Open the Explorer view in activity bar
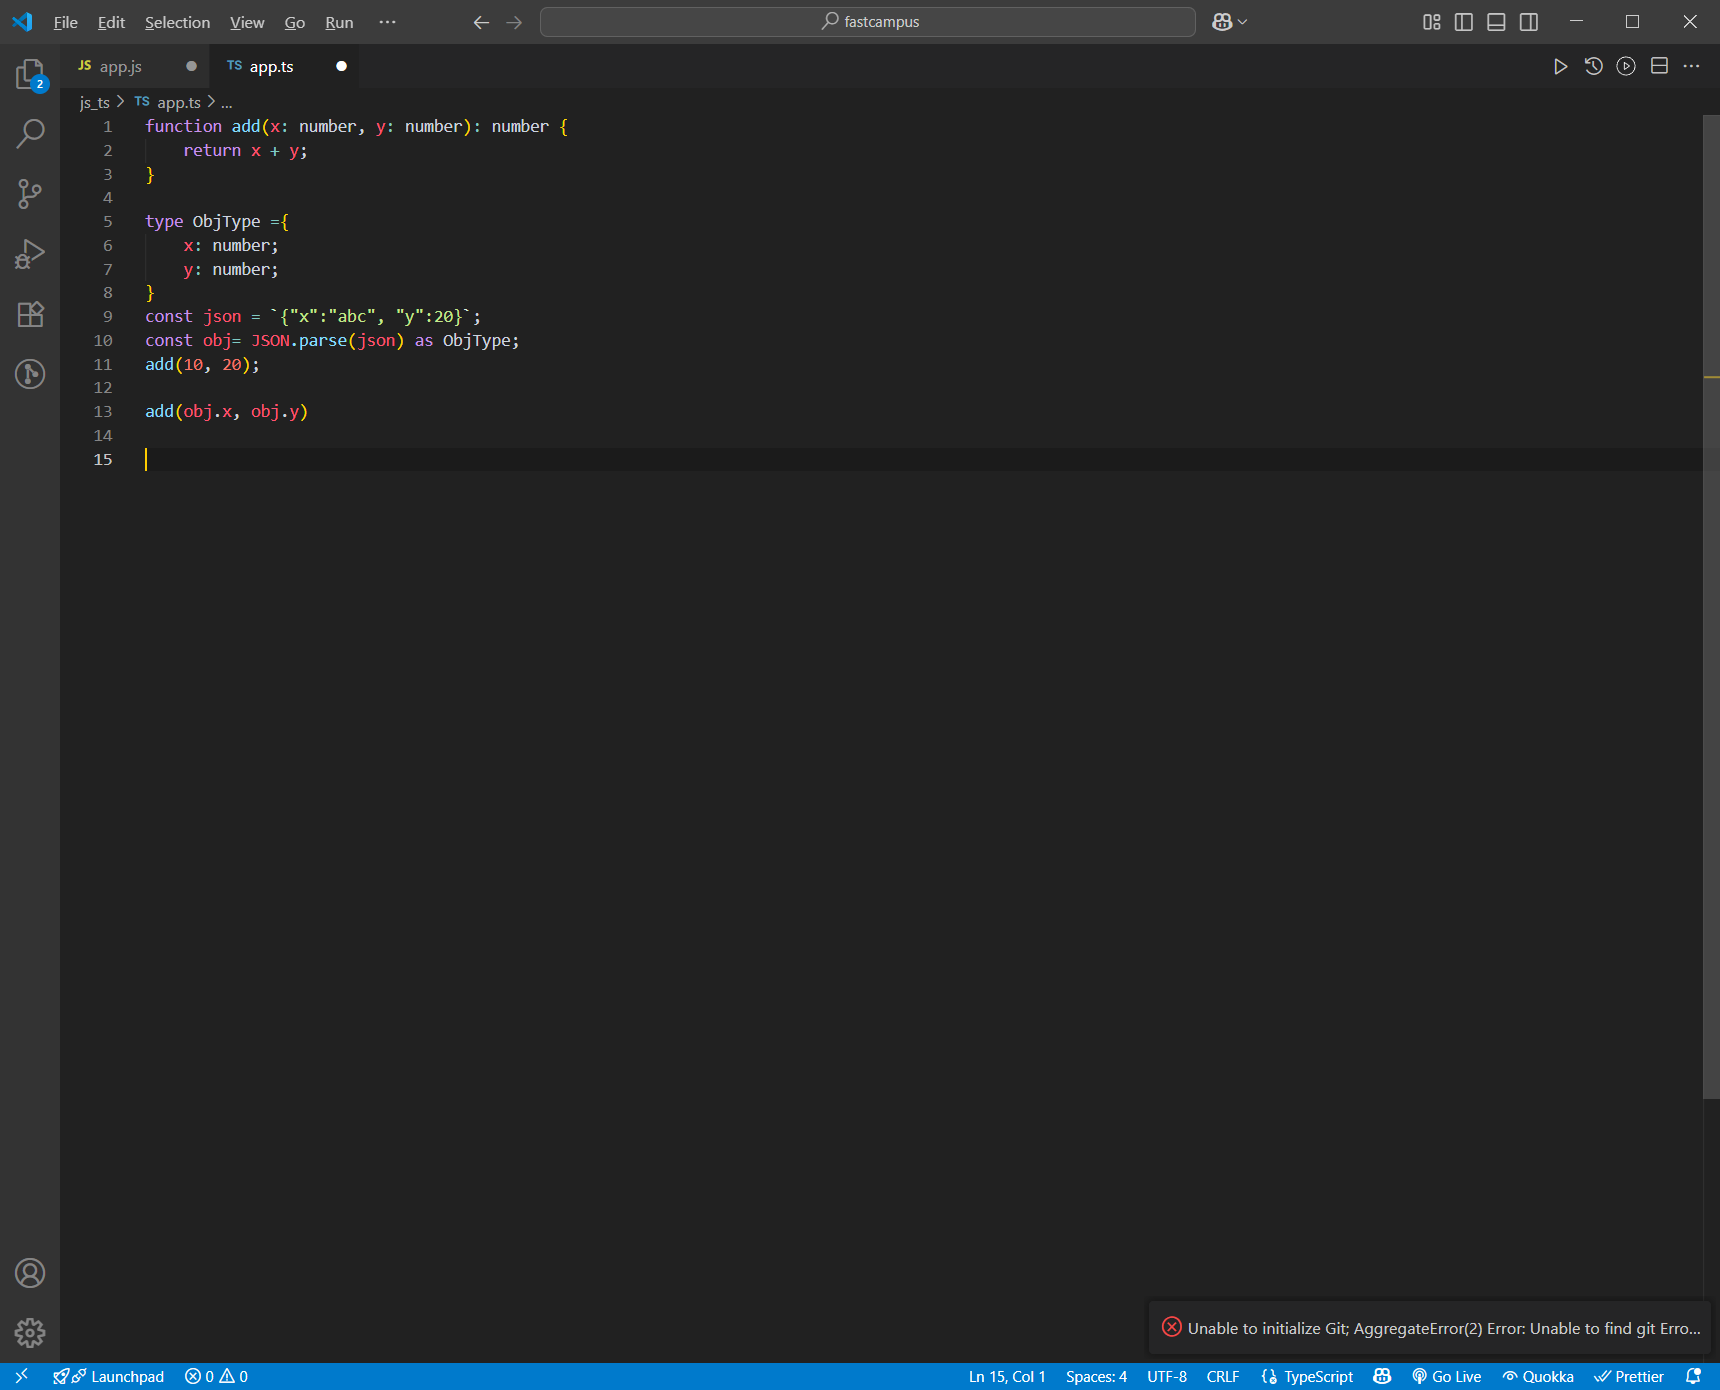 tap(30, 74)
